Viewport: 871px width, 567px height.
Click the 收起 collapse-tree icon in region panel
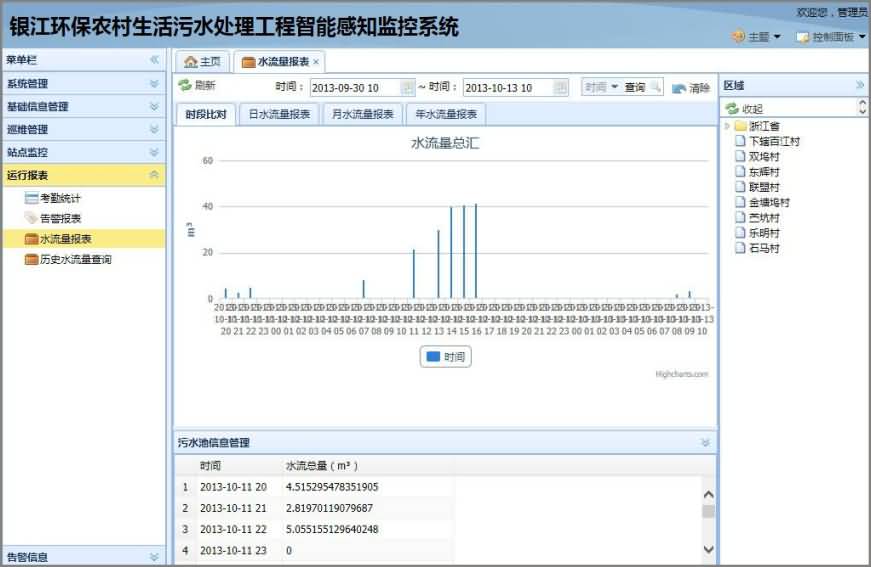(x=732, y=108)
